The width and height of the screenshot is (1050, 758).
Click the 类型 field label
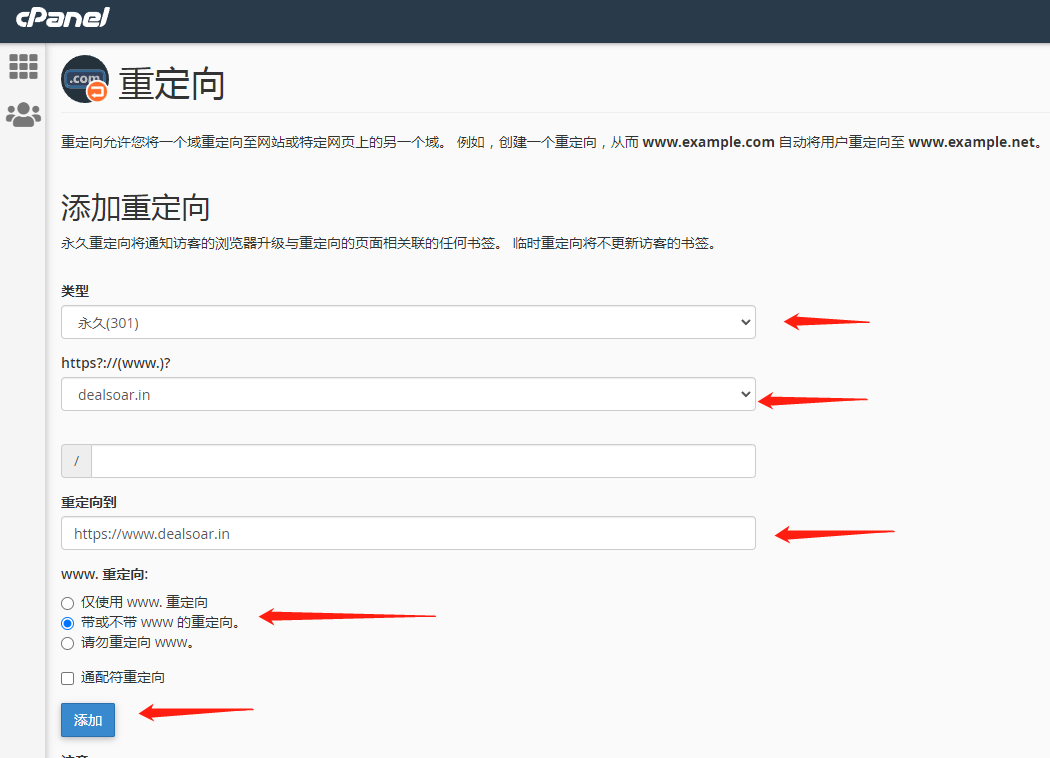pyautogui.click(x=75, y=291)
